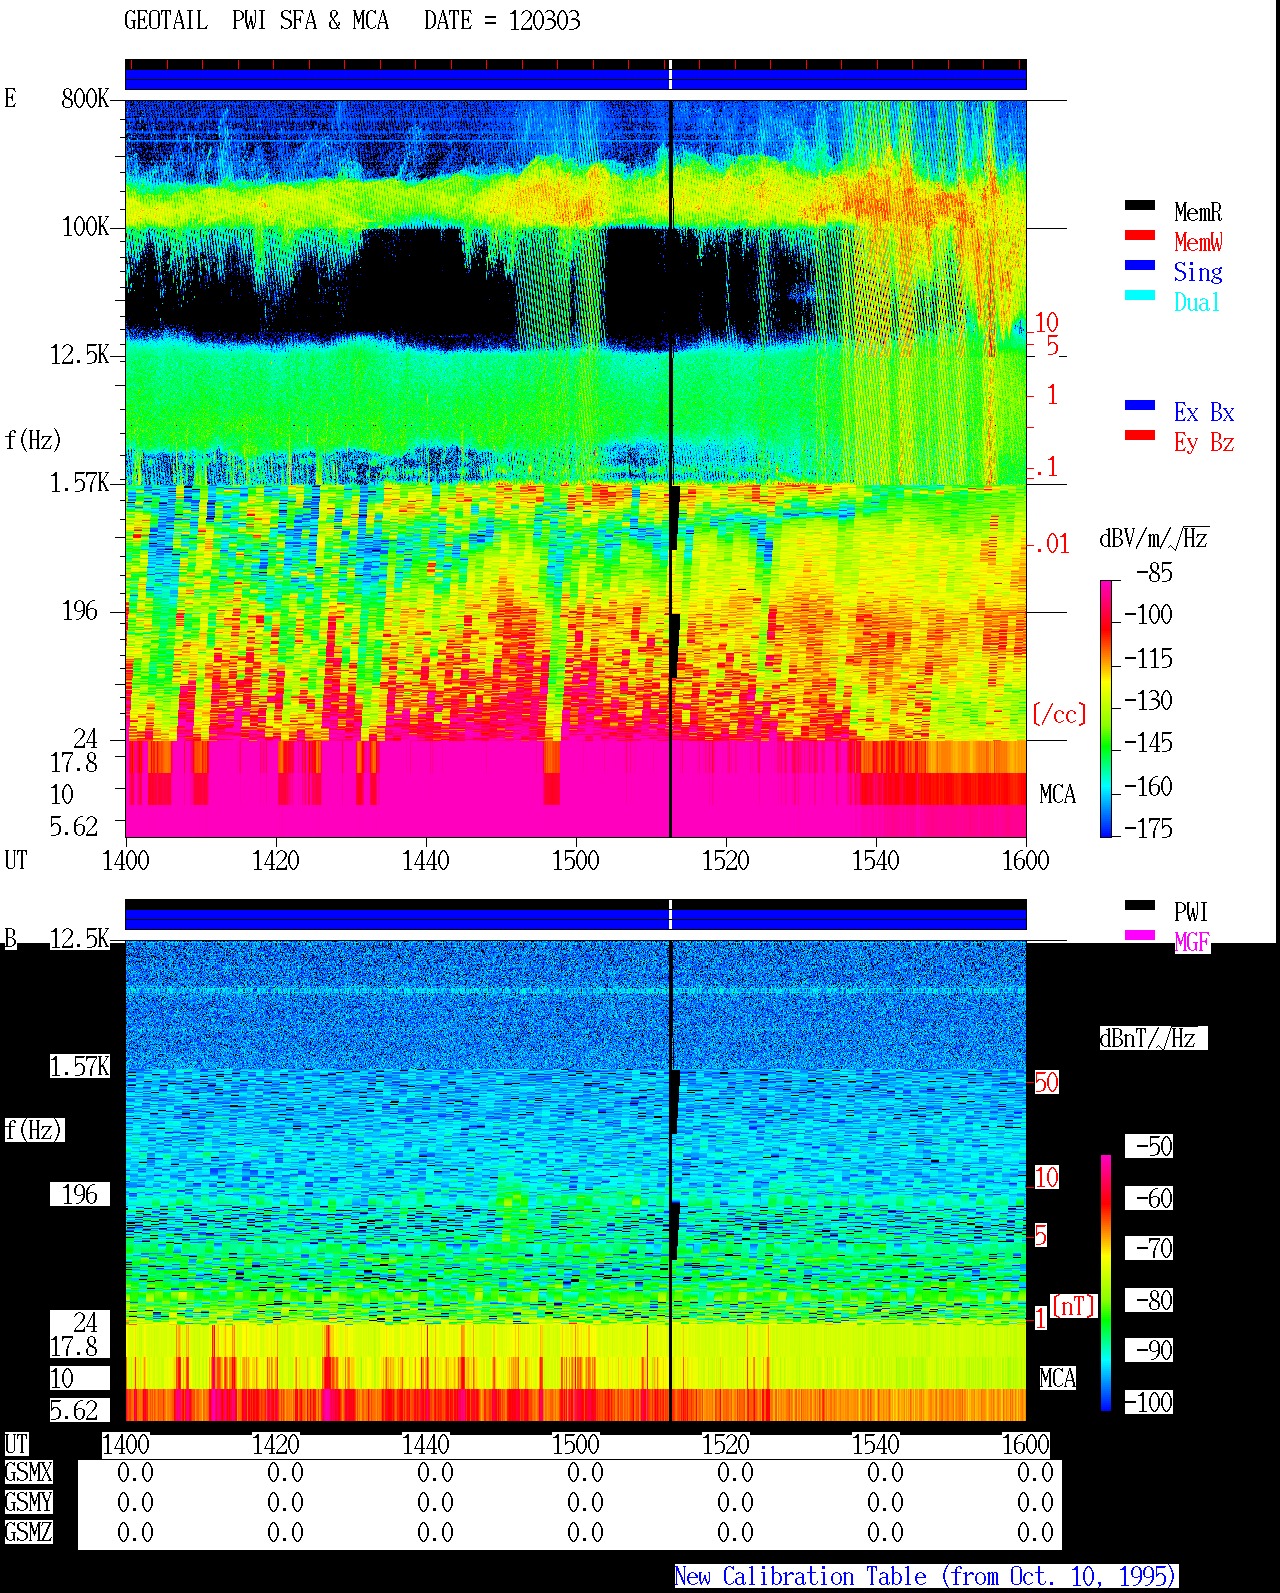
Task: Click the [/cc] density unit label
Action: (x=1059, y=714)
